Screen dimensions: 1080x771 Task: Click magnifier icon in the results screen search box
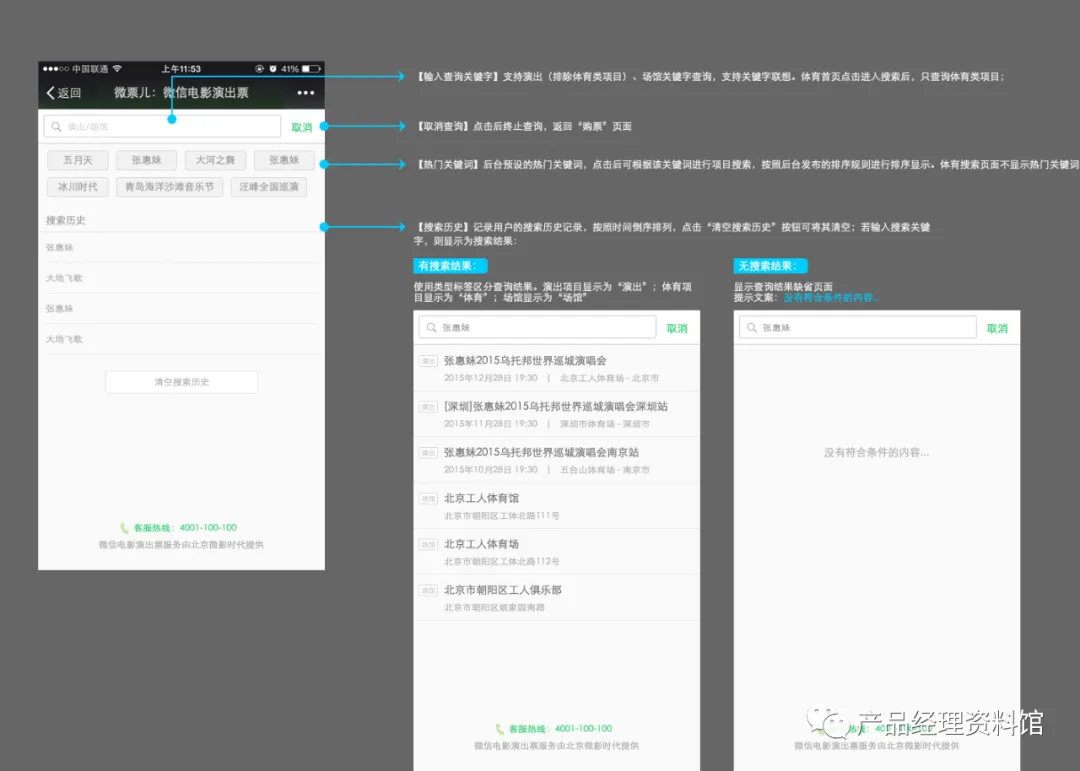click(x=431, y=328)
